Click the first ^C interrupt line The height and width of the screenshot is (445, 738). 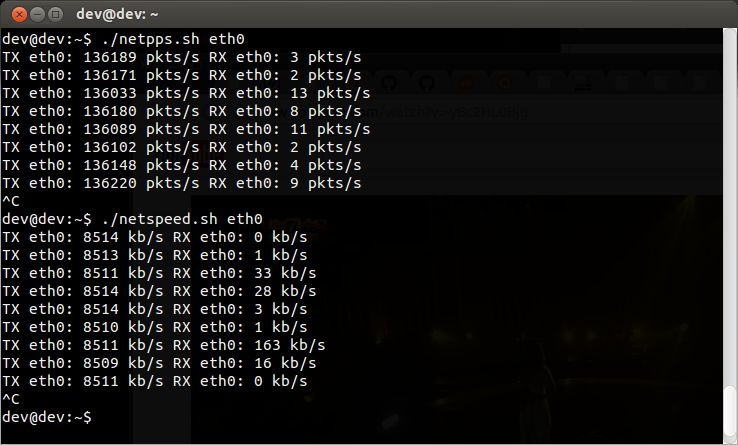coord(11,201)
